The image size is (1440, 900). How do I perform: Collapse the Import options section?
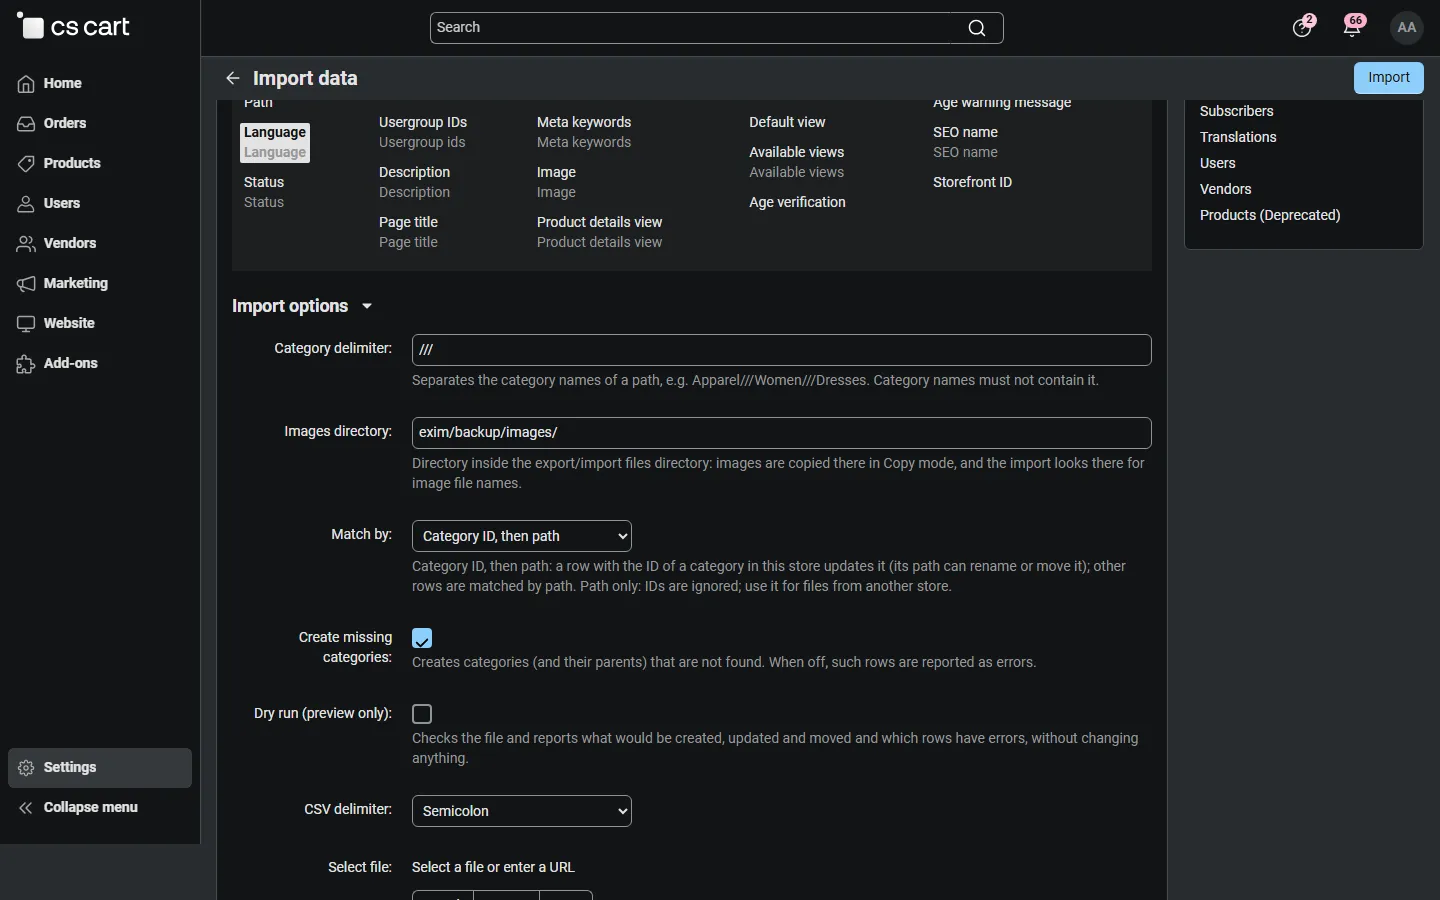[x=302, y=306]
